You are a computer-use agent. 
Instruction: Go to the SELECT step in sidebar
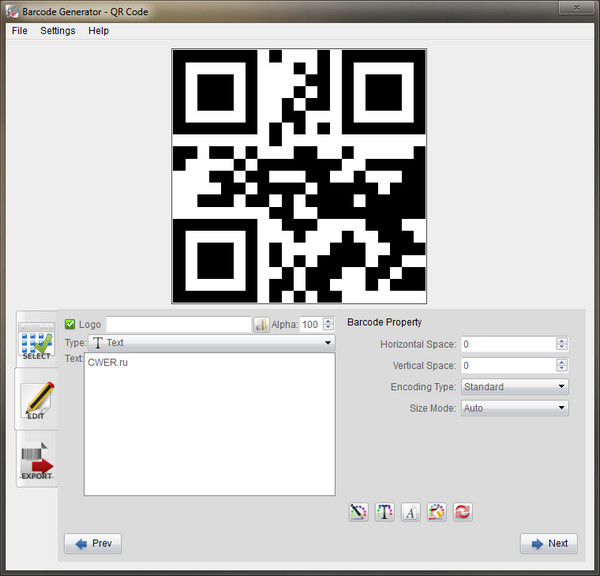coord(37,340)
